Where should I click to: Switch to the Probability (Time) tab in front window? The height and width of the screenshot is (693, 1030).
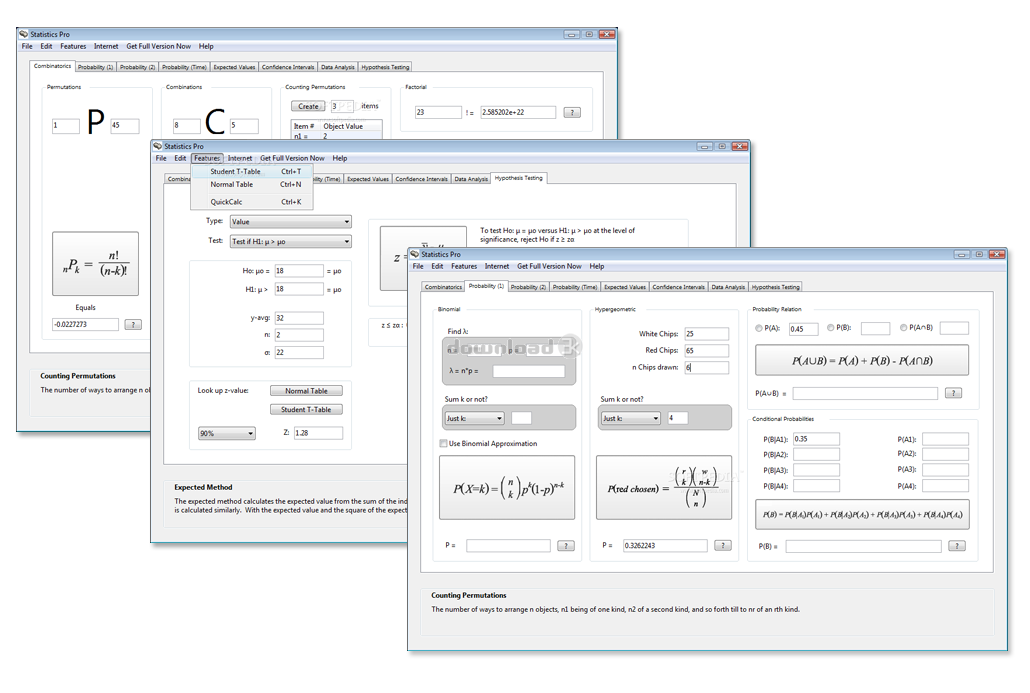575,287
